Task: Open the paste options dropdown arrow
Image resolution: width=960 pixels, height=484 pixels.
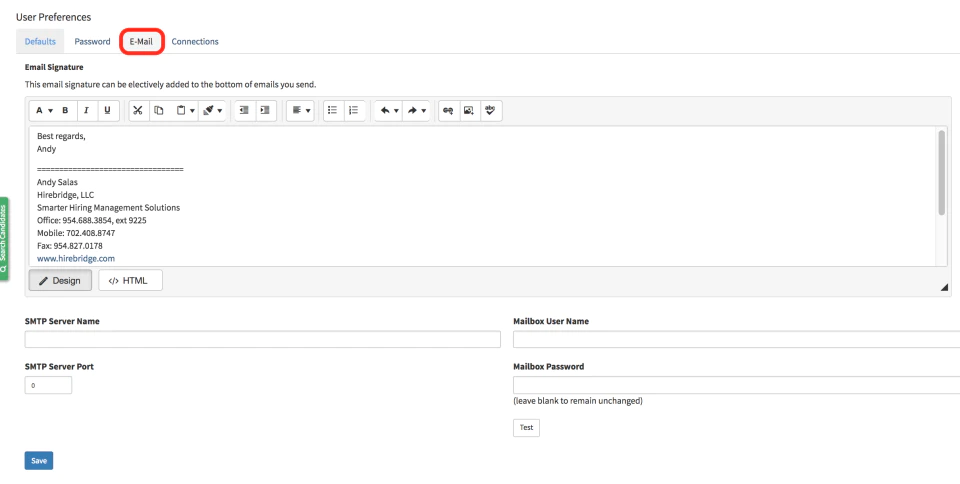Action: 192,111
